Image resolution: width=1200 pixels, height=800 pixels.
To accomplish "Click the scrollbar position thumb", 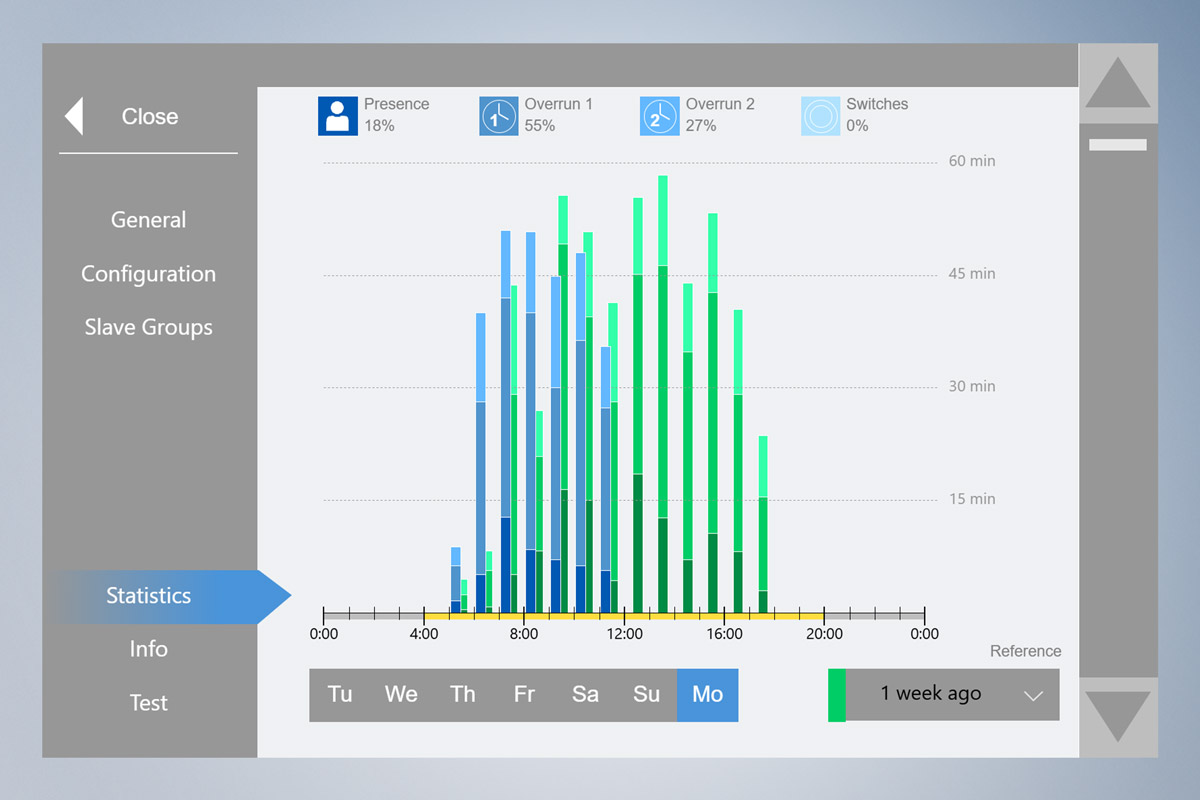I will click(1117, 145).
